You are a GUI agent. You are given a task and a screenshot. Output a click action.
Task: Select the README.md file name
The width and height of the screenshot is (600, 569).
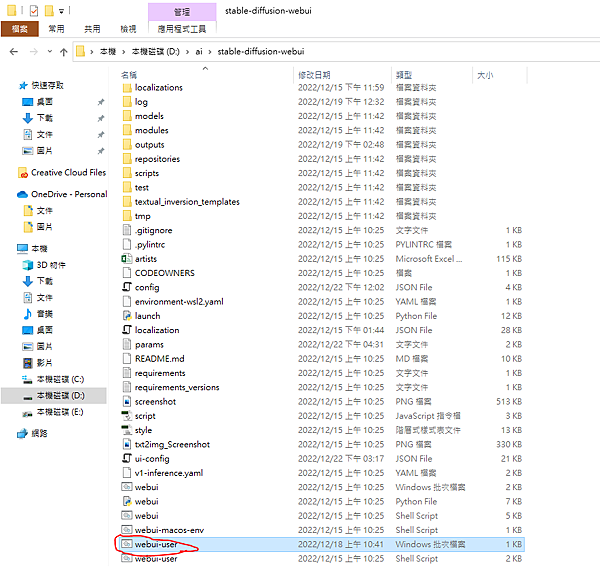pos(160,359)
